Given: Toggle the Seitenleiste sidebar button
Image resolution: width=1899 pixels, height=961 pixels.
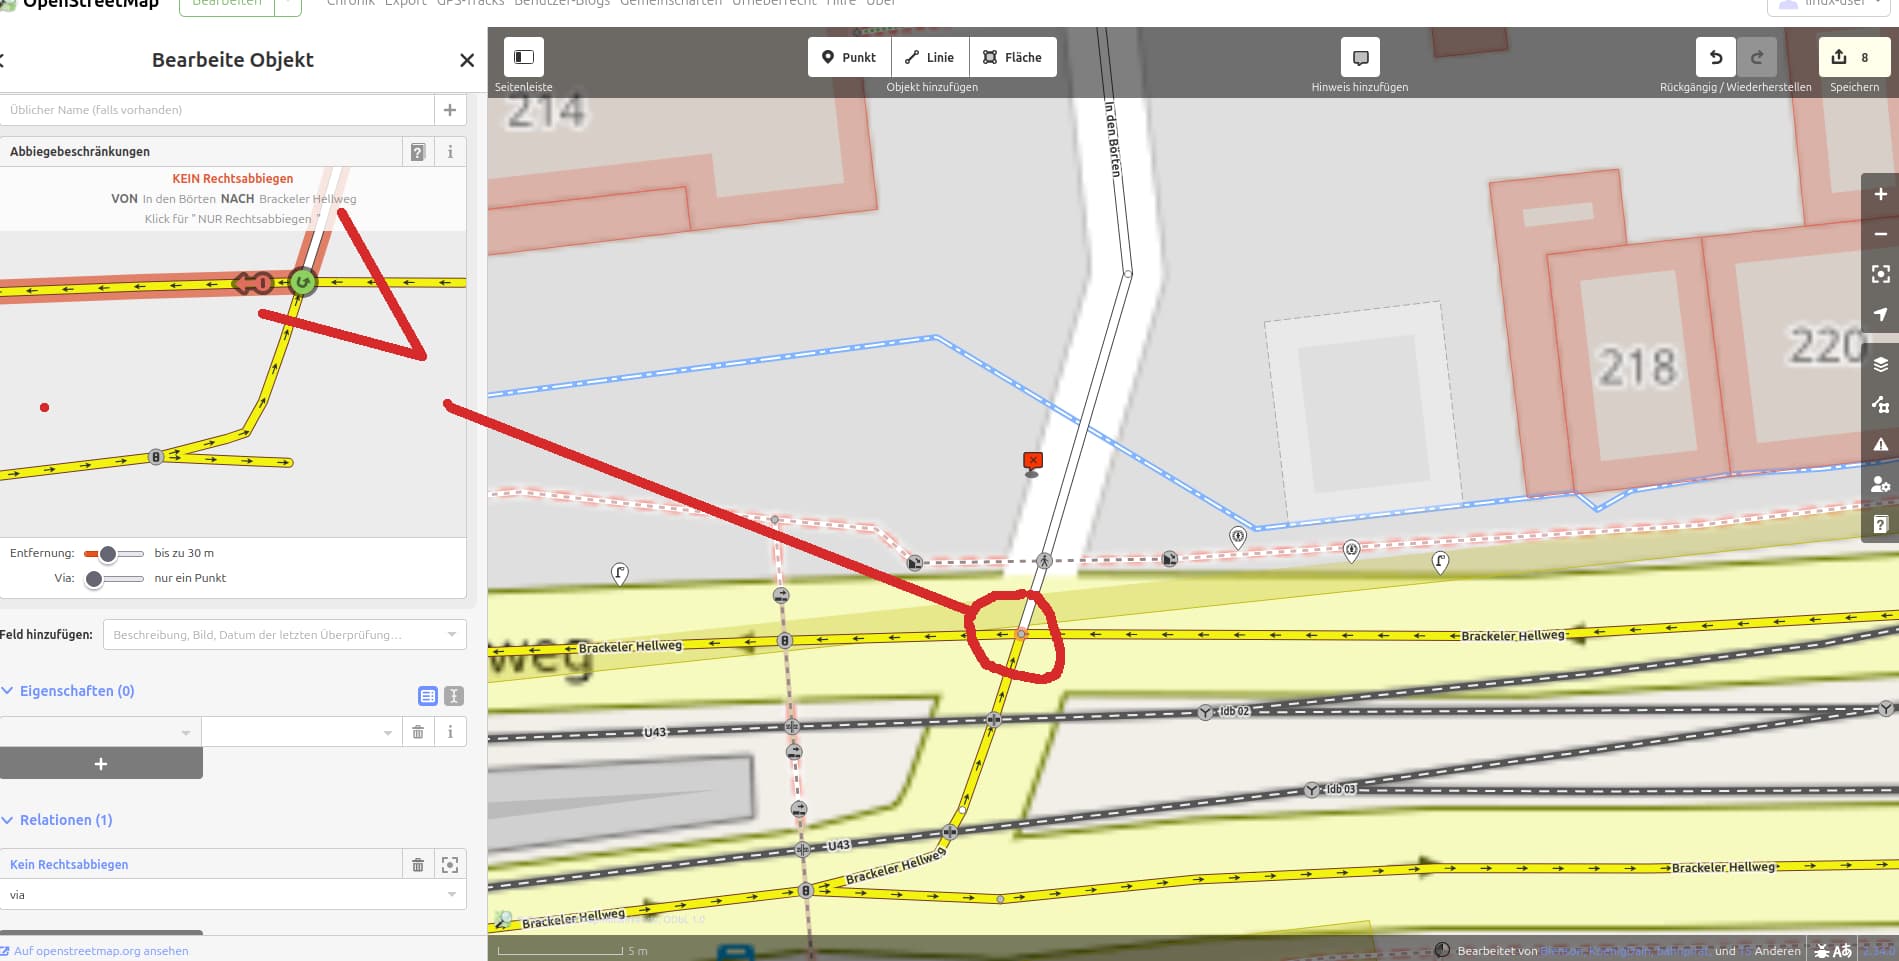Looking at the screenshot, I should [x=524, y=57].
